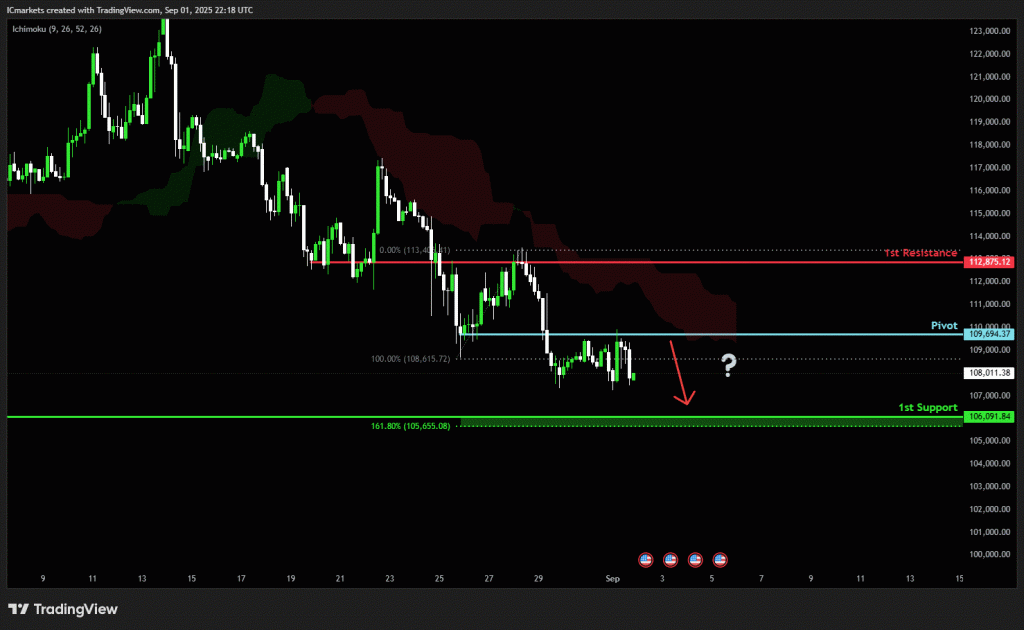Select the Ichimoku (9, 26, 52, 26) indicator label

57,29
